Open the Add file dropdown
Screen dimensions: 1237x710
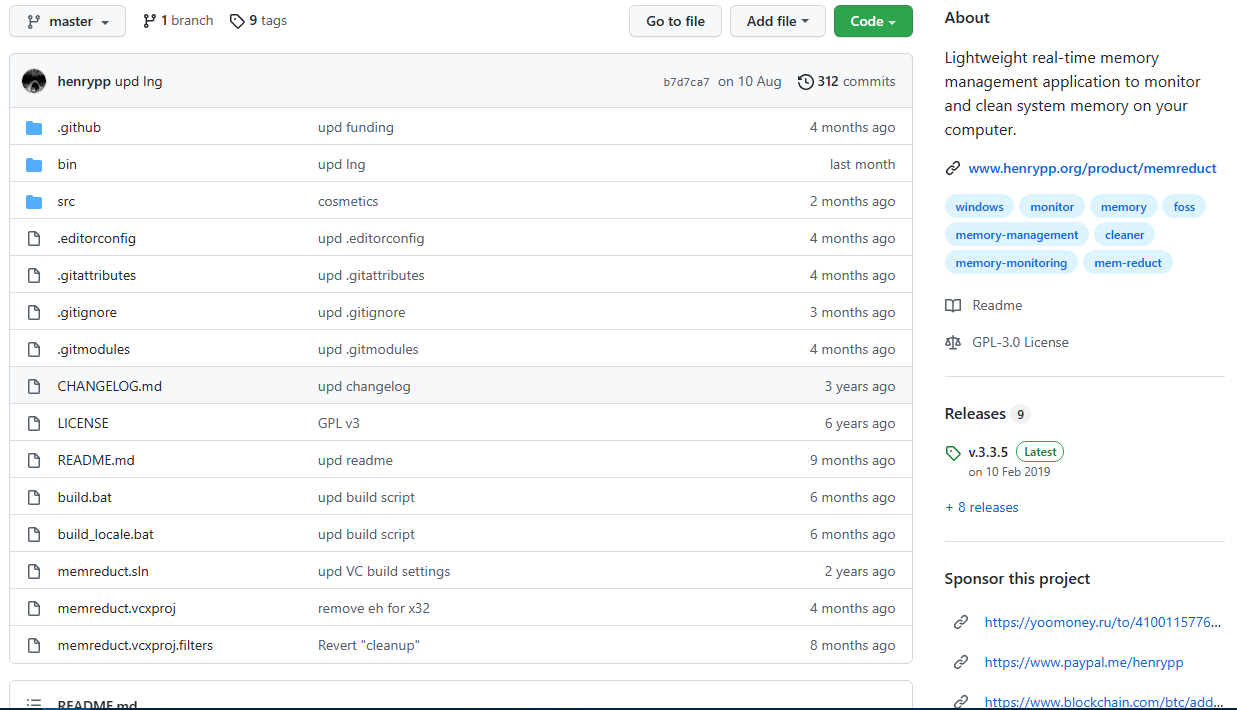point(777,21)
